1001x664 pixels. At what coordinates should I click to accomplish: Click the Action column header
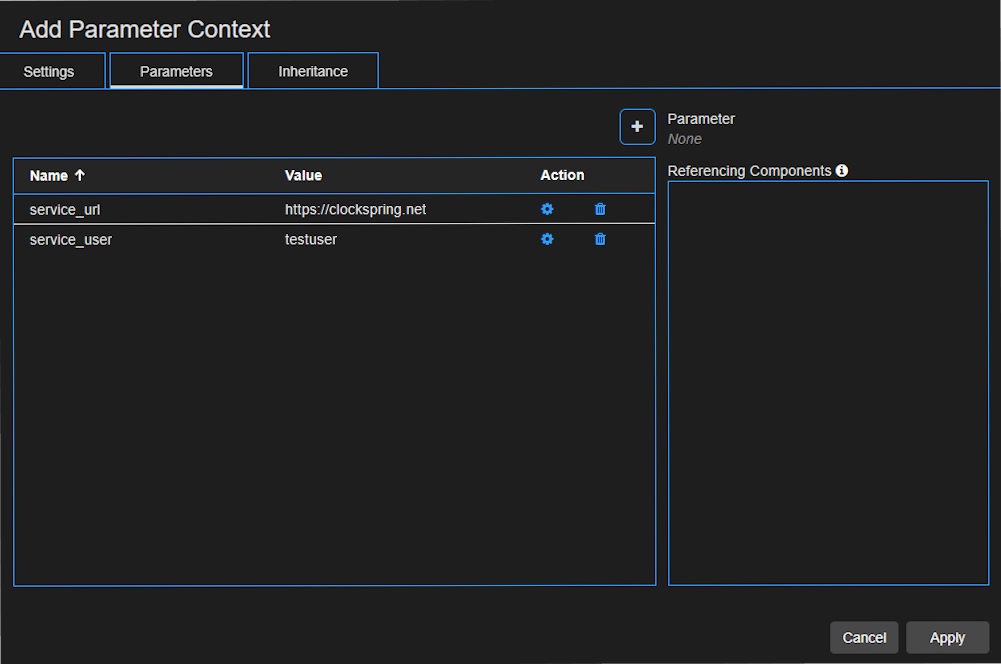pyautogui.click(x=562, y=175)
